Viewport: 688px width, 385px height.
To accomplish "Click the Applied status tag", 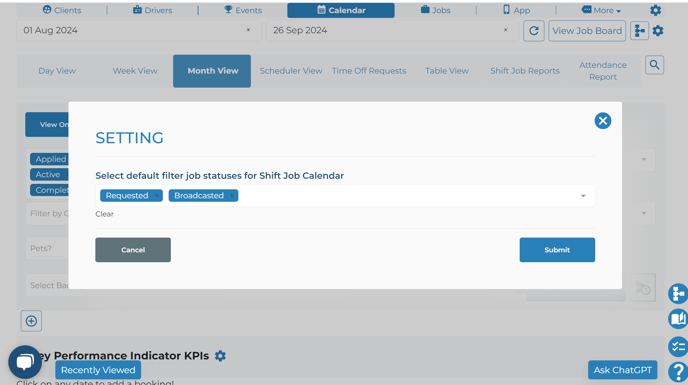I will pos(49,159).
